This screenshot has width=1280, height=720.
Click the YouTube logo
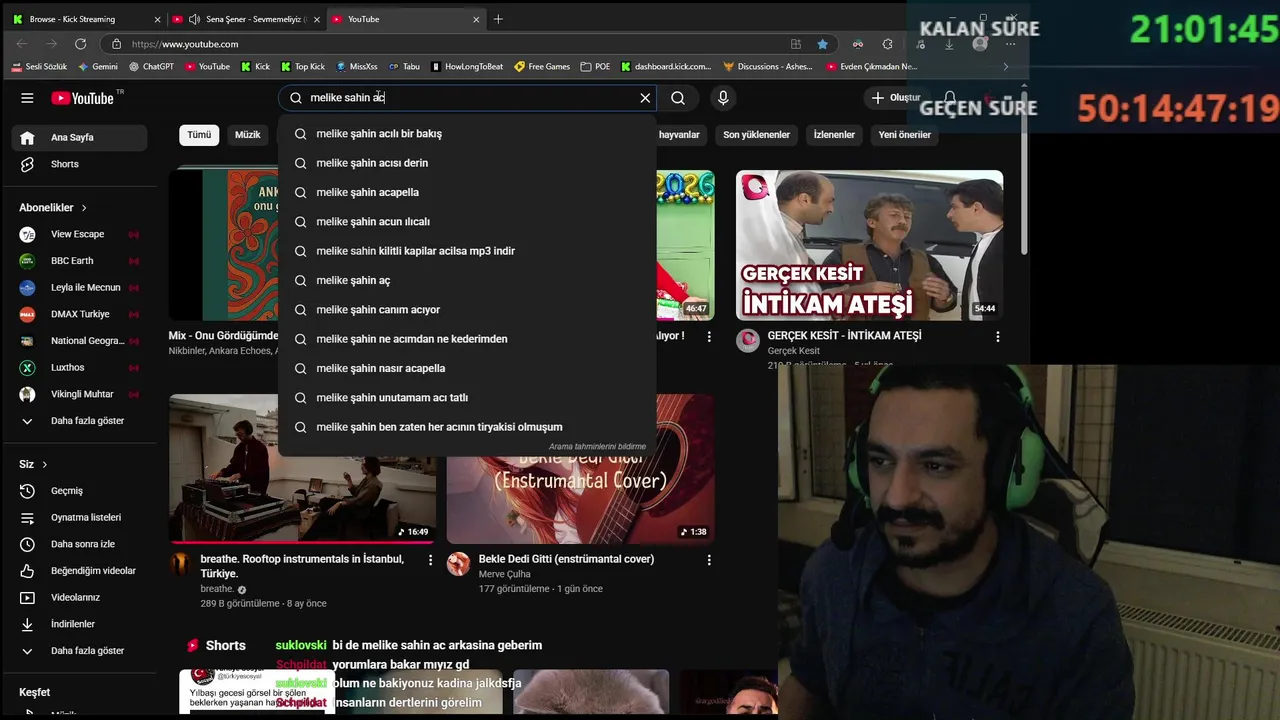point(83,98)
